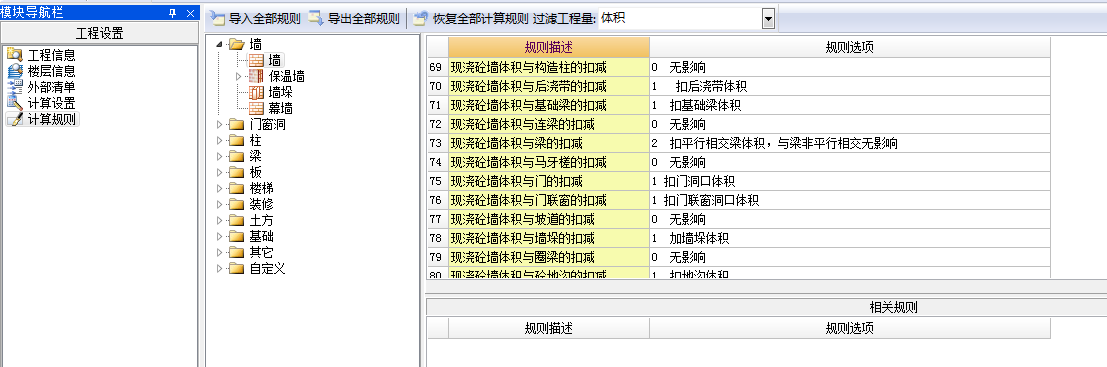The width and height of the screenshot is (1107, 367).
Task: Click the 恢复全部计算规则 button label
Action: pyautogui.click(x=480, y=19)
